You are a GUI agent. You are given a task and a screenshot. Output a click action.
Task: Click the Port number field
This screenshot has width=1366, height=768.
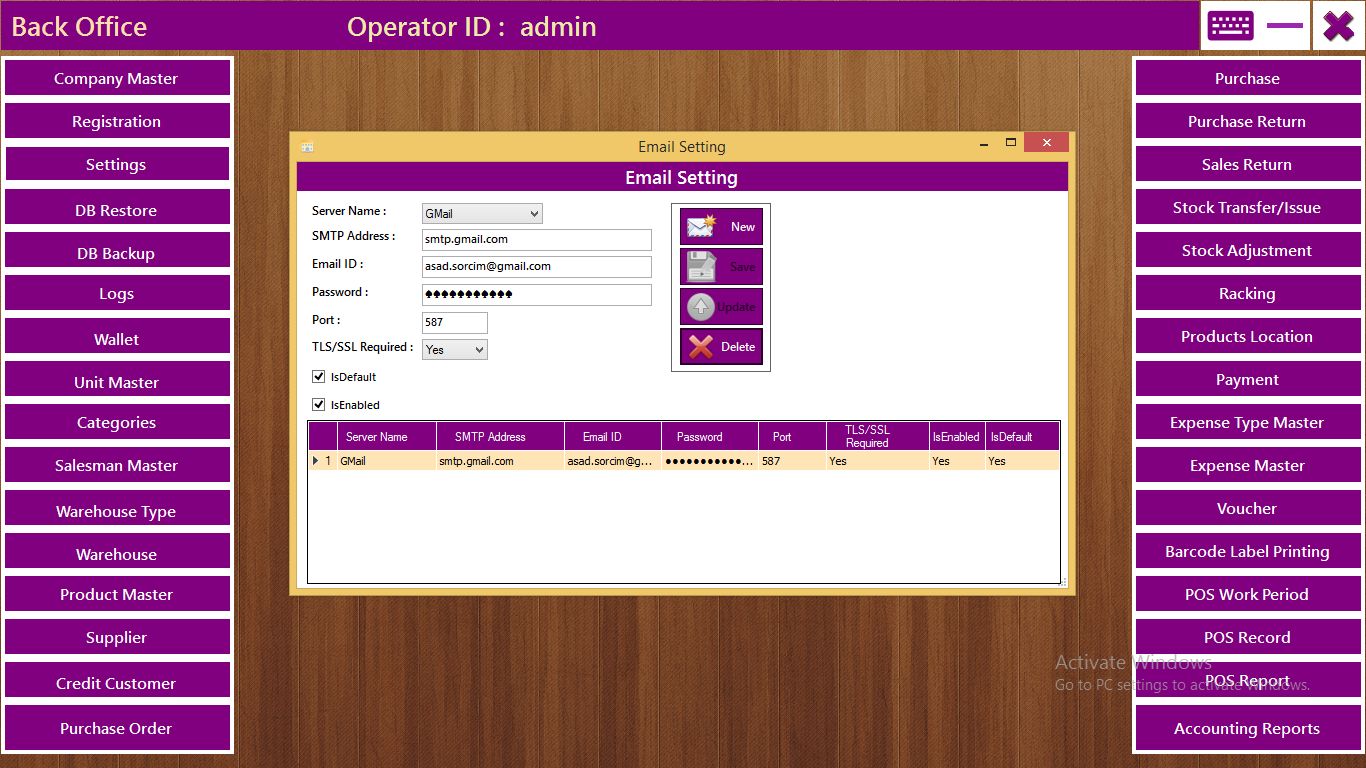(x=454, y=322)
